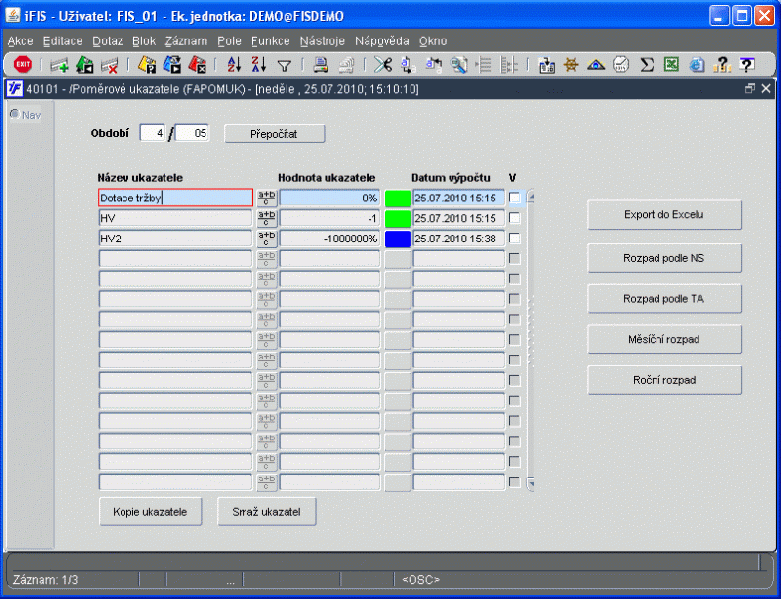Open the Funkce menu
The width and height of the screenshot is (781, 599).
coord(270,41)
